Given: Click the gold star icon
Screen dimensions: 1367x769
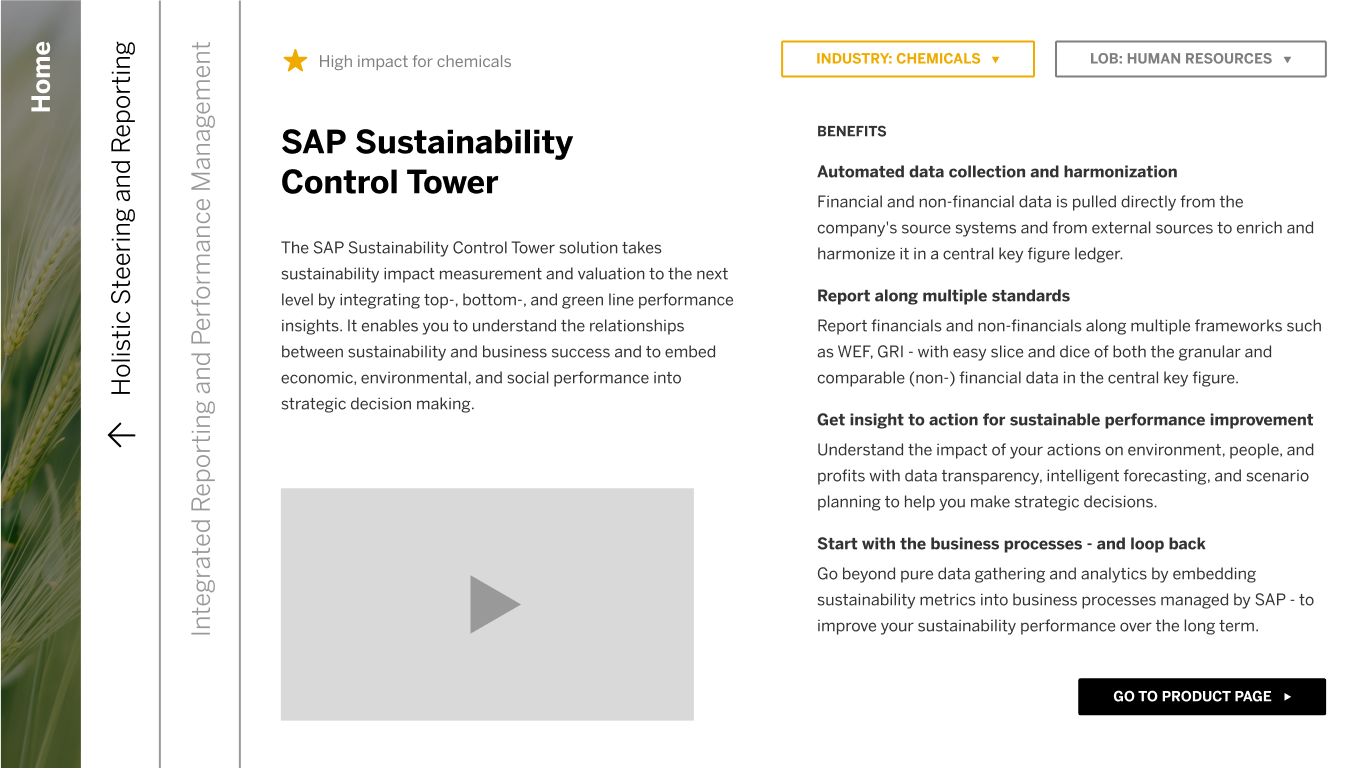Looking at the screenshot, I should click(295, 61).
